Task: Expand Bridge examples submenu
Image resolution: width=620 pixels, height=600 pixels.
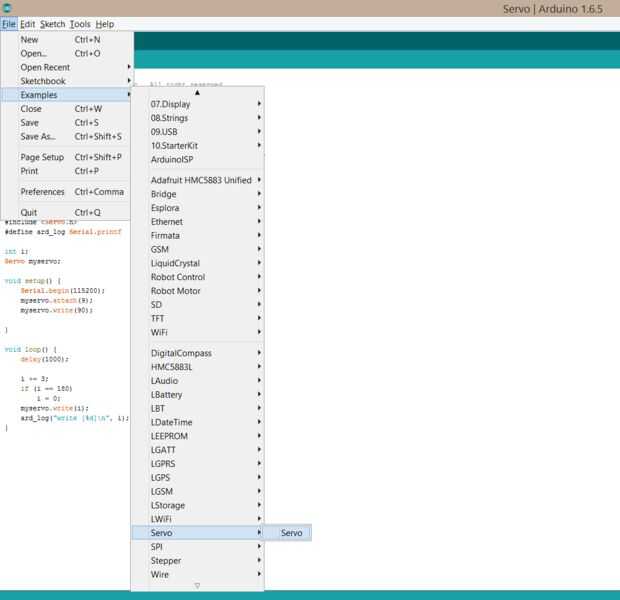Action: (x=198, y=194)
